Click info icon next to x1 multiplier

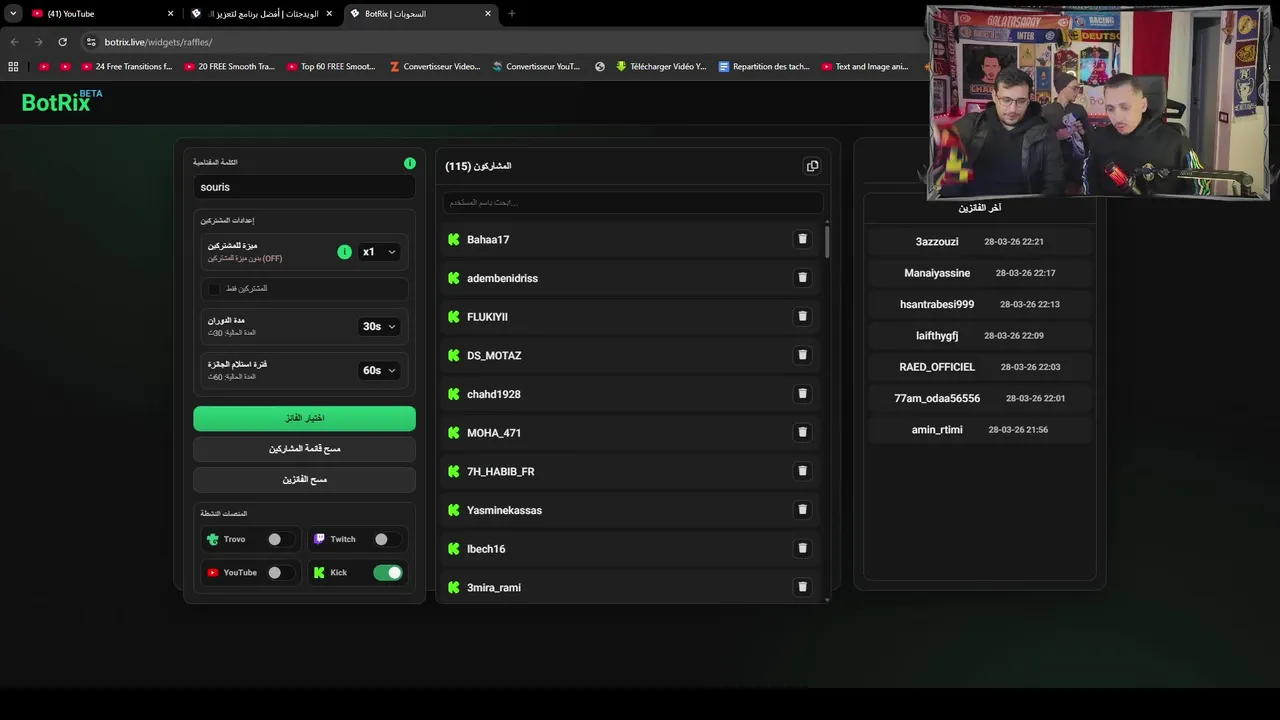[344, 252]
